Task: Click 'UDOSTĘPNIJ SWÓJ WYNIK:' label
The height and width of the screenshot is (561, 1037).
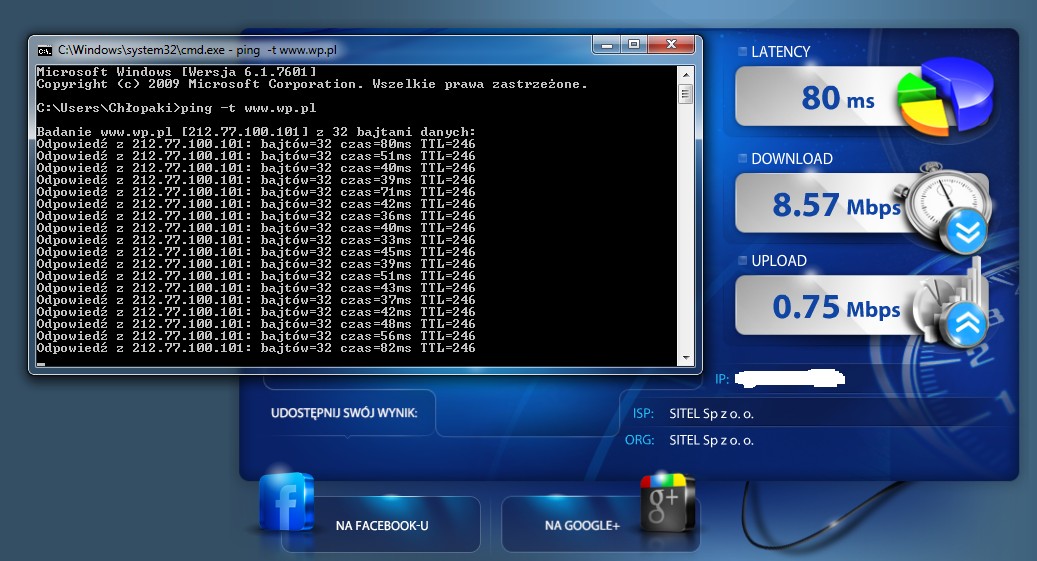Action: tap(344, 413)
